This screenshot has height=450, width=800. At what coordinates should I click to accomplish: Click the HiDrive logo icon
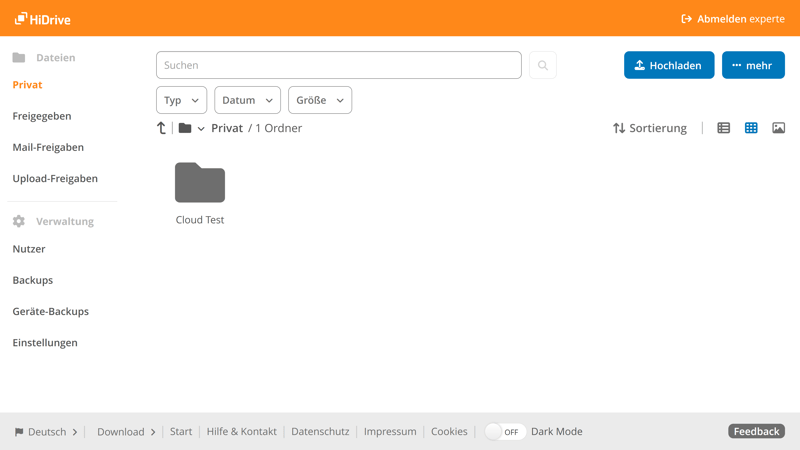pos(21,18)
